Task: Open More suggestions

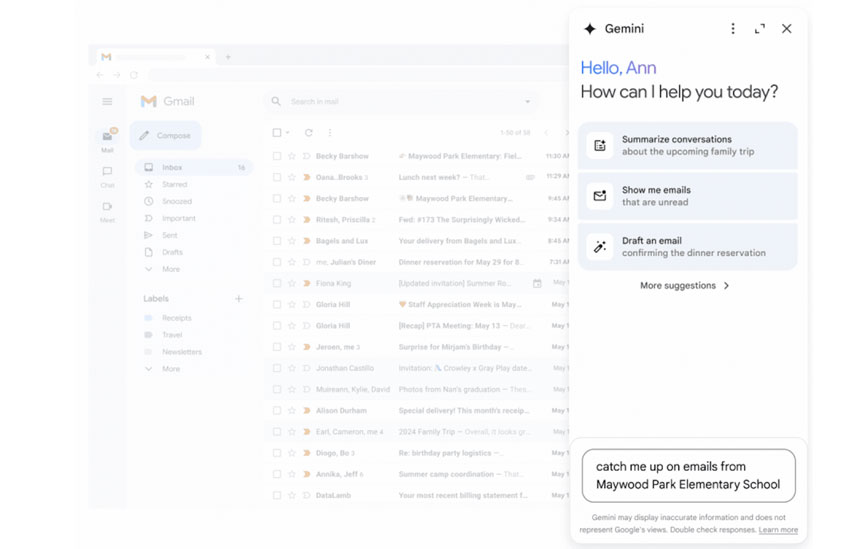Action: click(x=684, y=285)
